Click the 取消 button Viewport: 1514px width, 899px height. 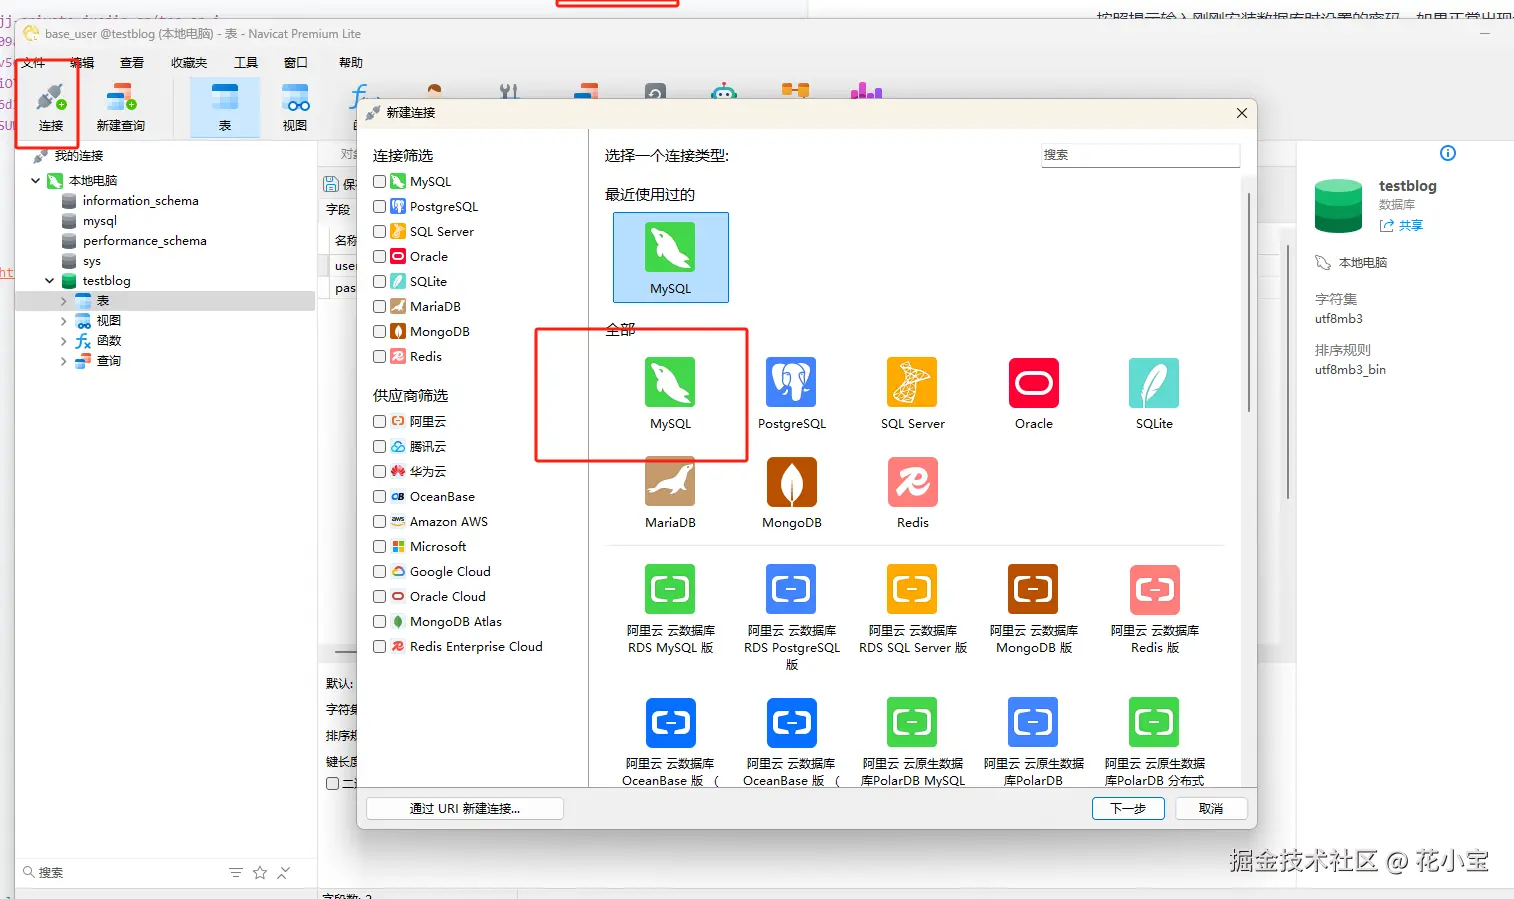pos(1211,808)
